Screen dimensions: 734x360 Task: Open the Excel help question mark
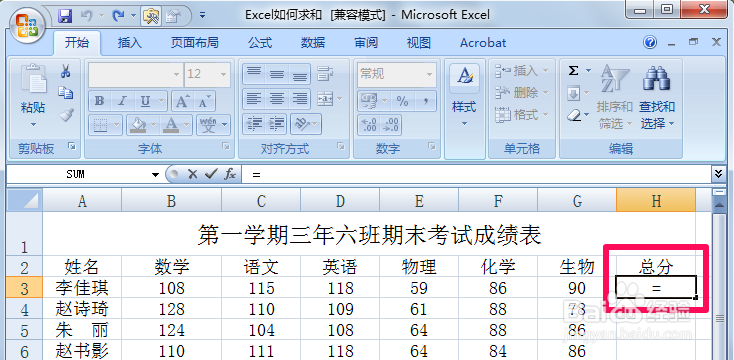[x=650, y=43]
